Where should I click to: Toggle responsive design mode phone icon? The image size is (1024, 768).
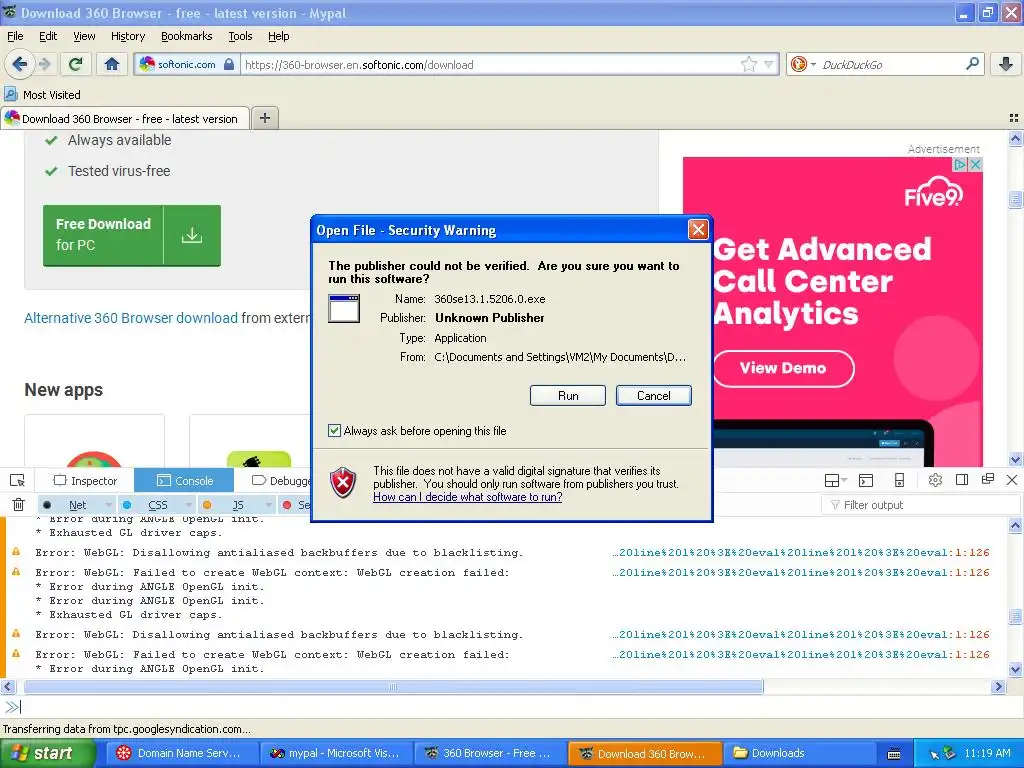click(x=899, y=481)
